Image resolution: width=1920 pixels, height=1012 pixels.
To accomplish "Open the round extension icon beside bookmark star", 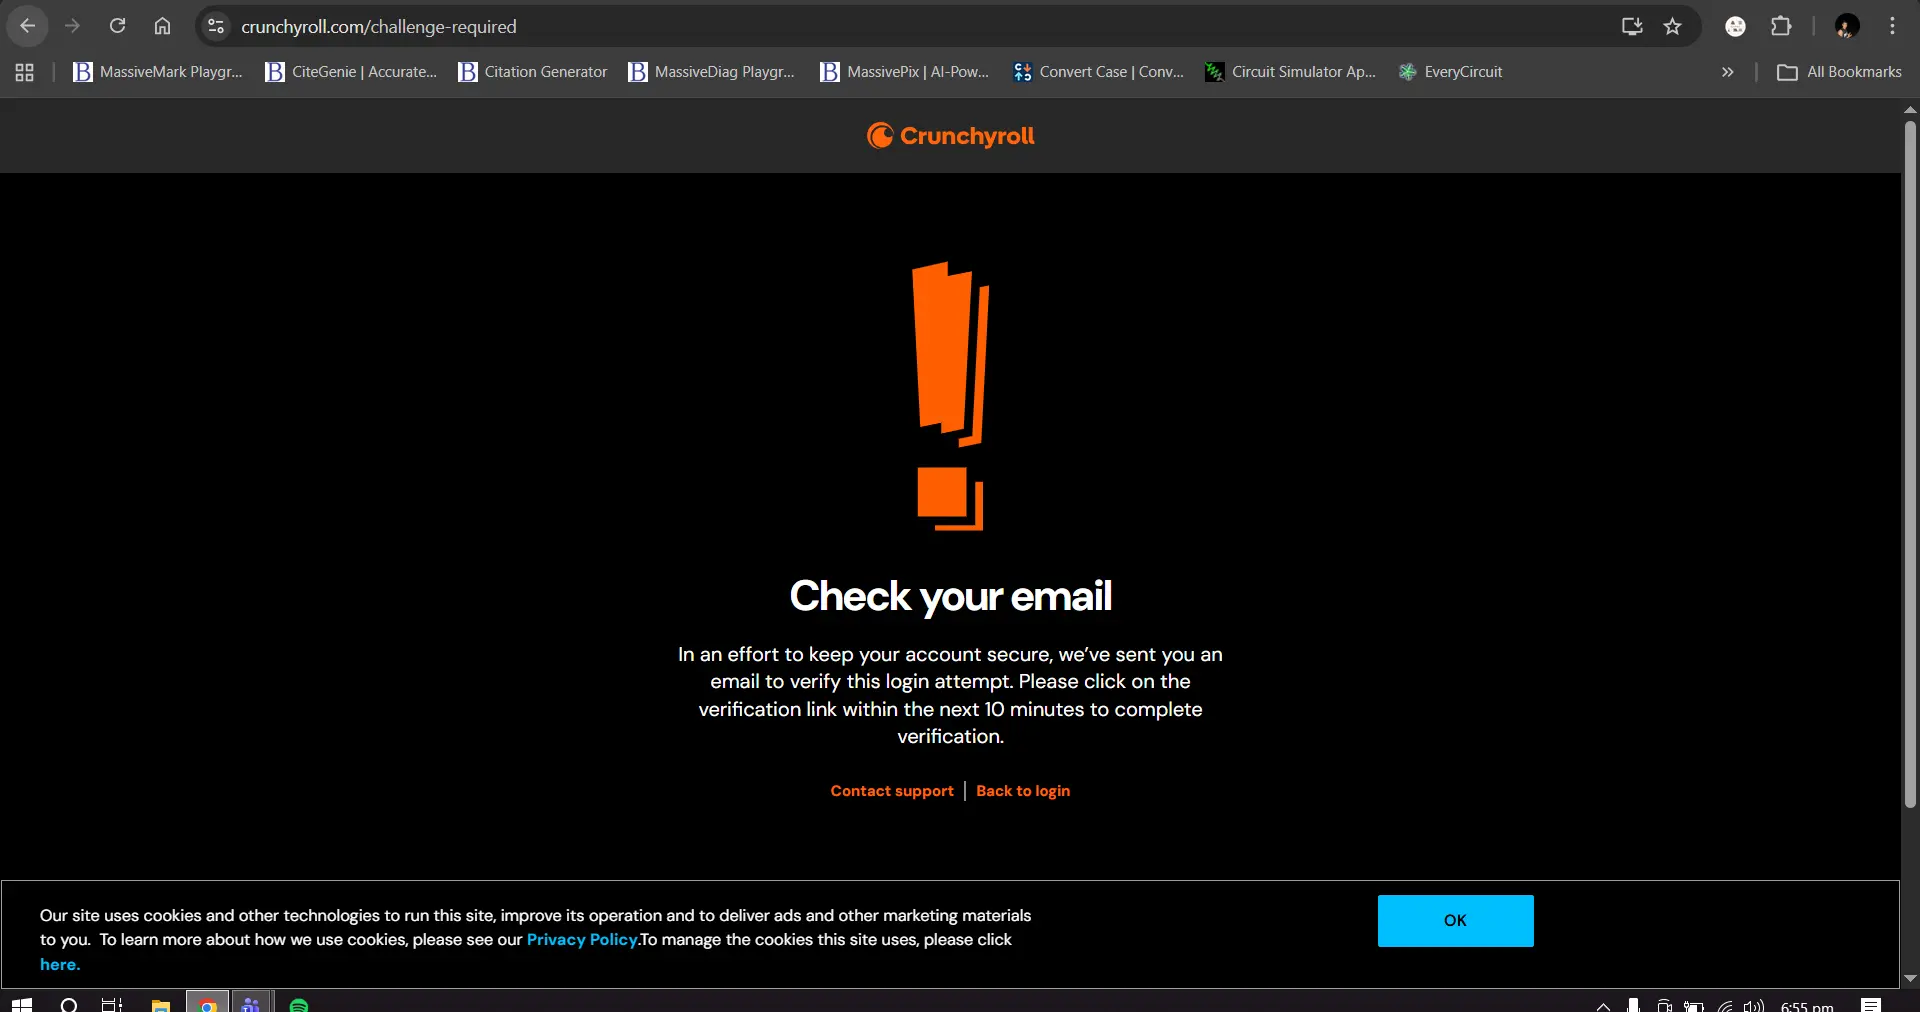I will 1736,26.
